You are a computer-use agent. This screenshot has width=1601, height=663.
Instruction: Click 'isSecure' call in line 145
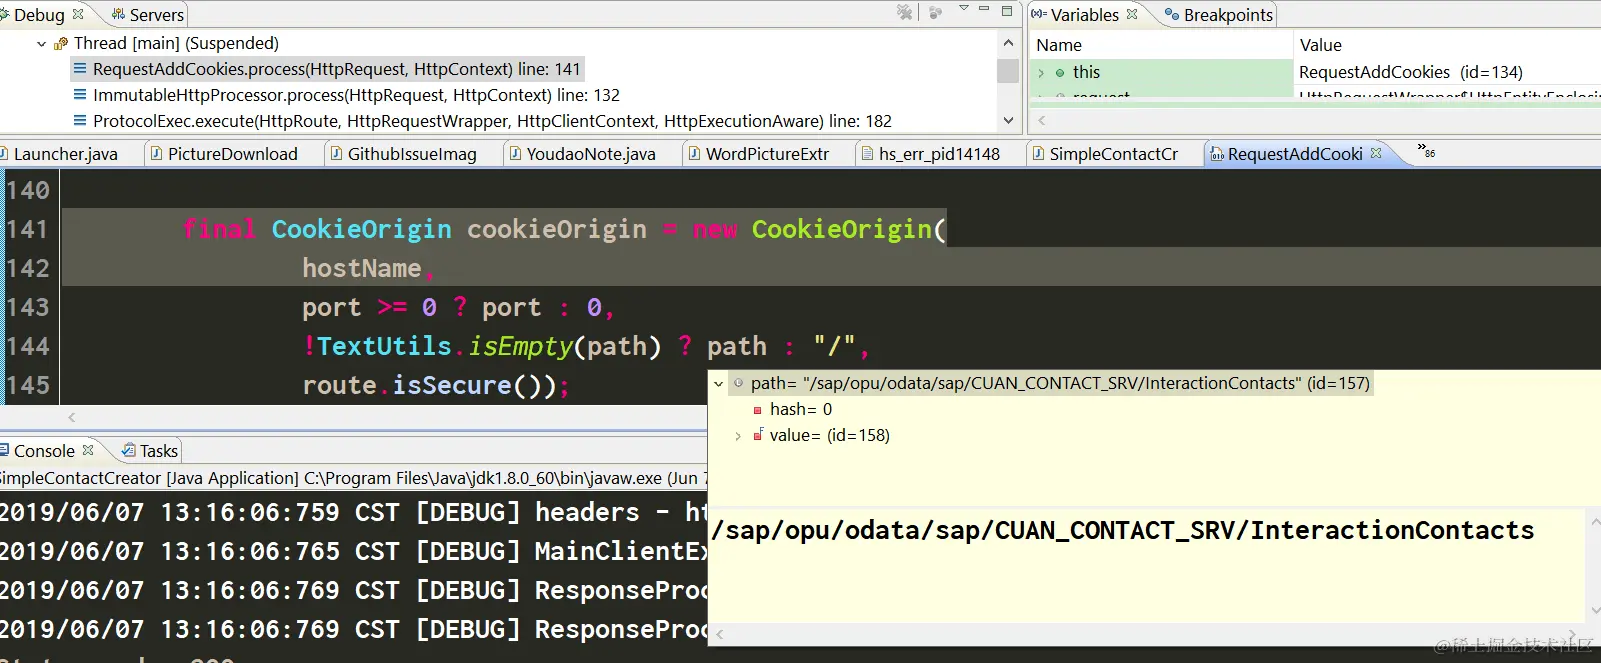click(452, 385)
